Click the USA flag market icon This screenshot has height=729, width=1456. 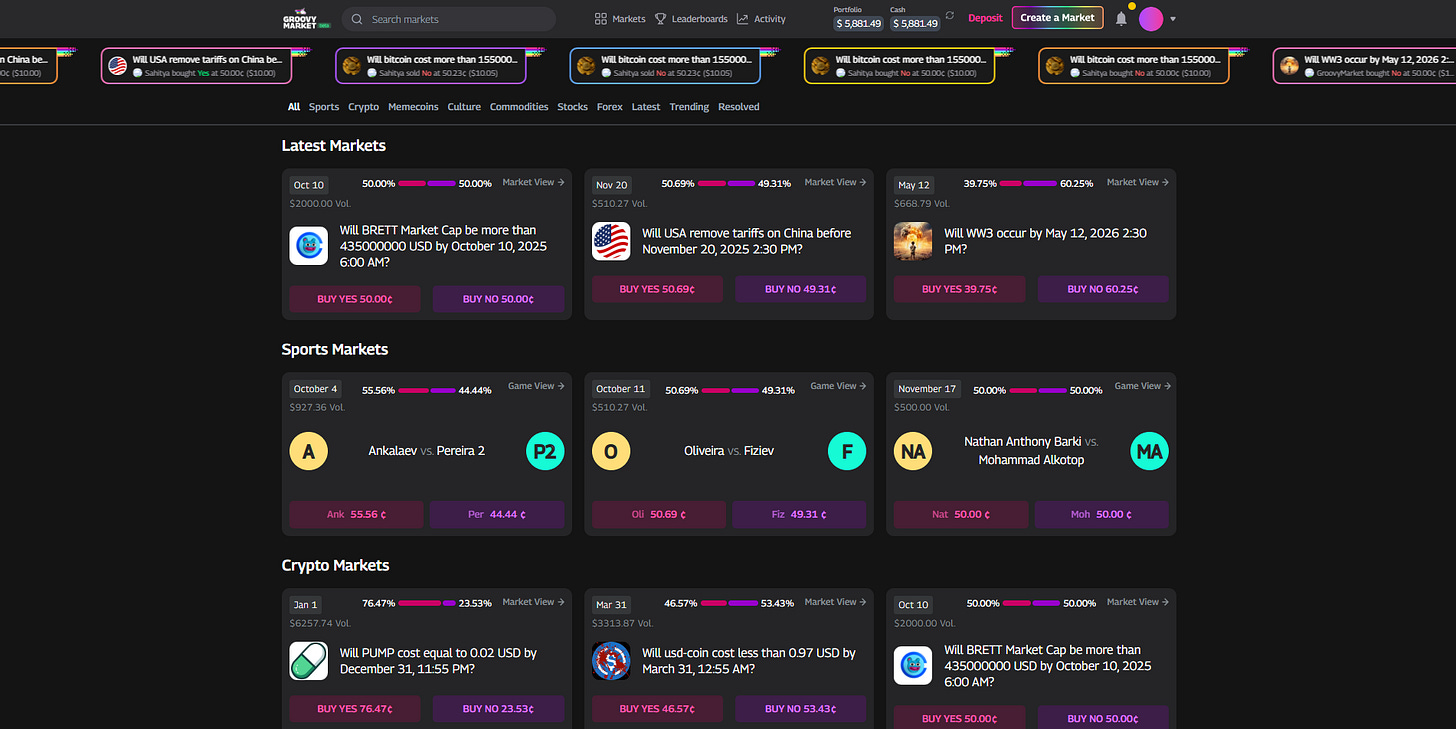click(611, 241)
